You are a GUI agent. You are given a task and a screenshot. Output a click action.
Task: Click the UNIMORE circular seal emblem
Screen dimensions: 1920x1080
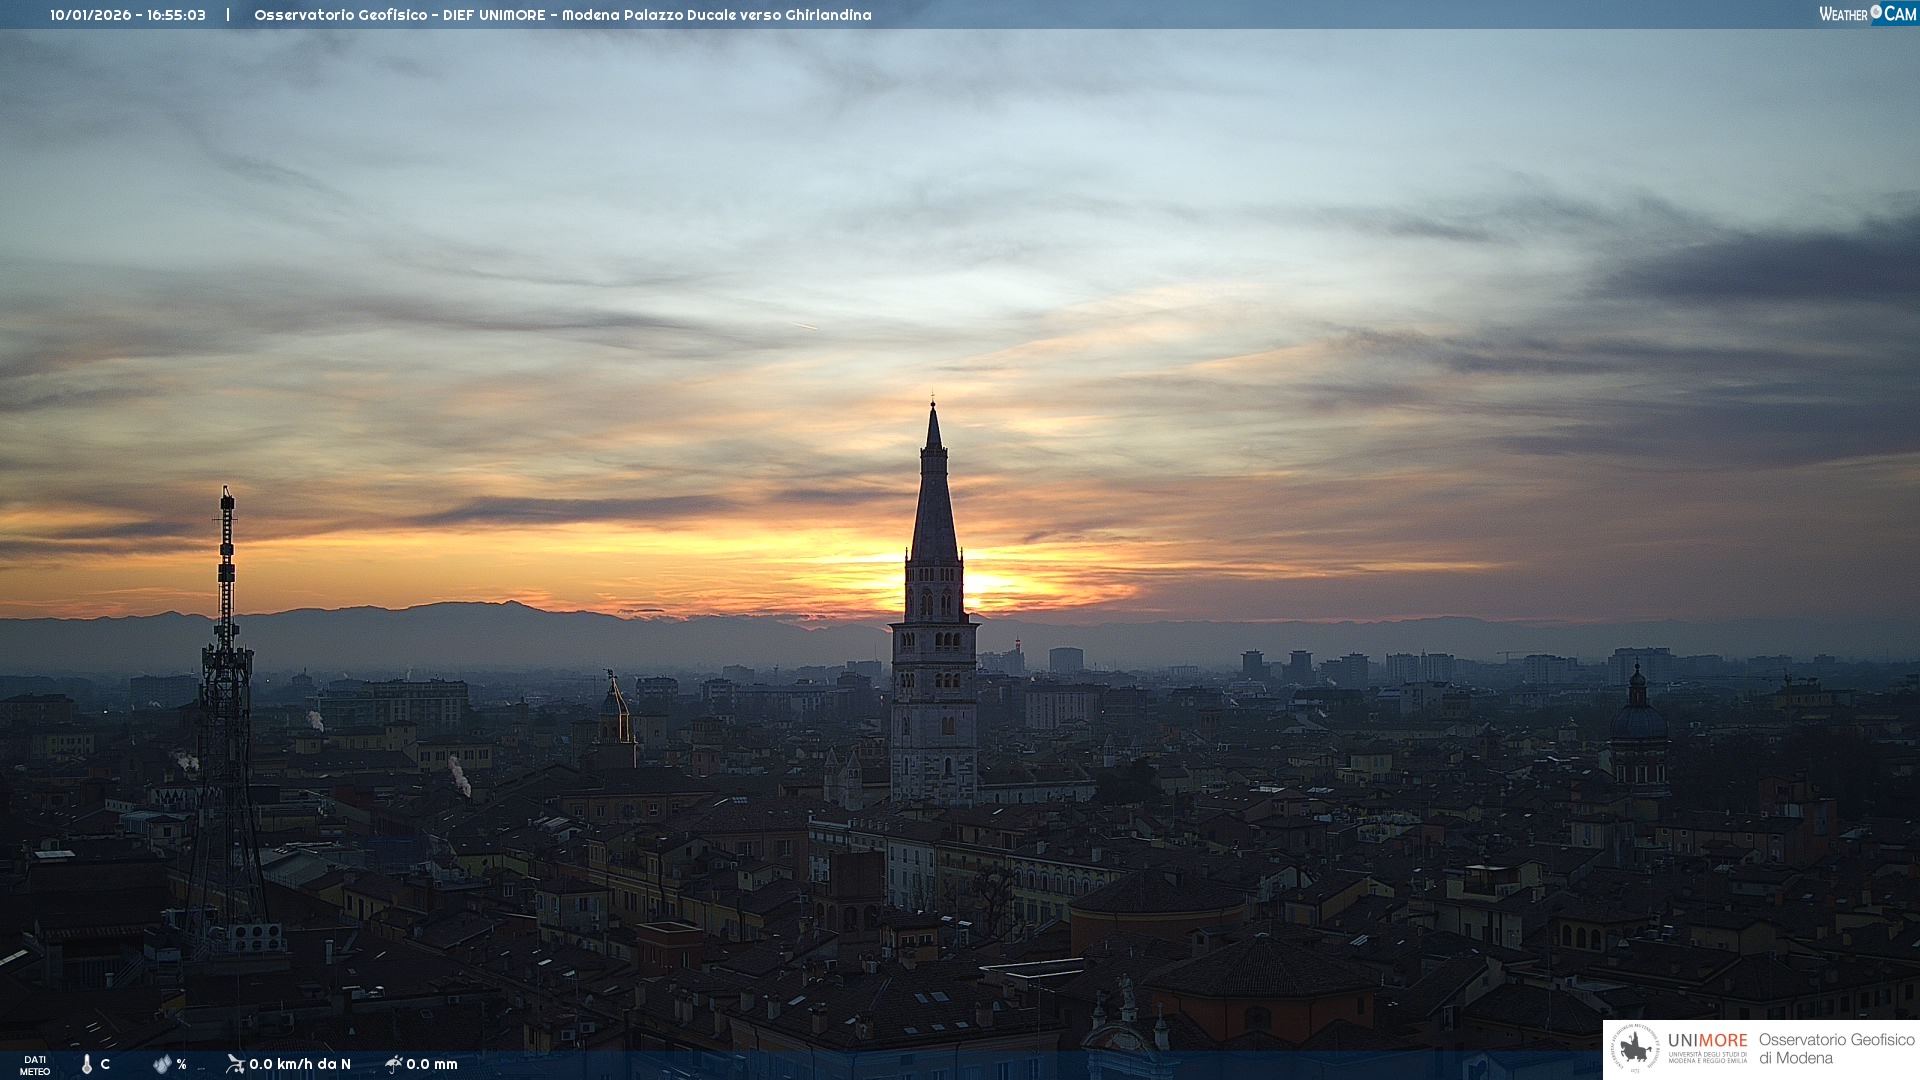coord(1635,1049)
